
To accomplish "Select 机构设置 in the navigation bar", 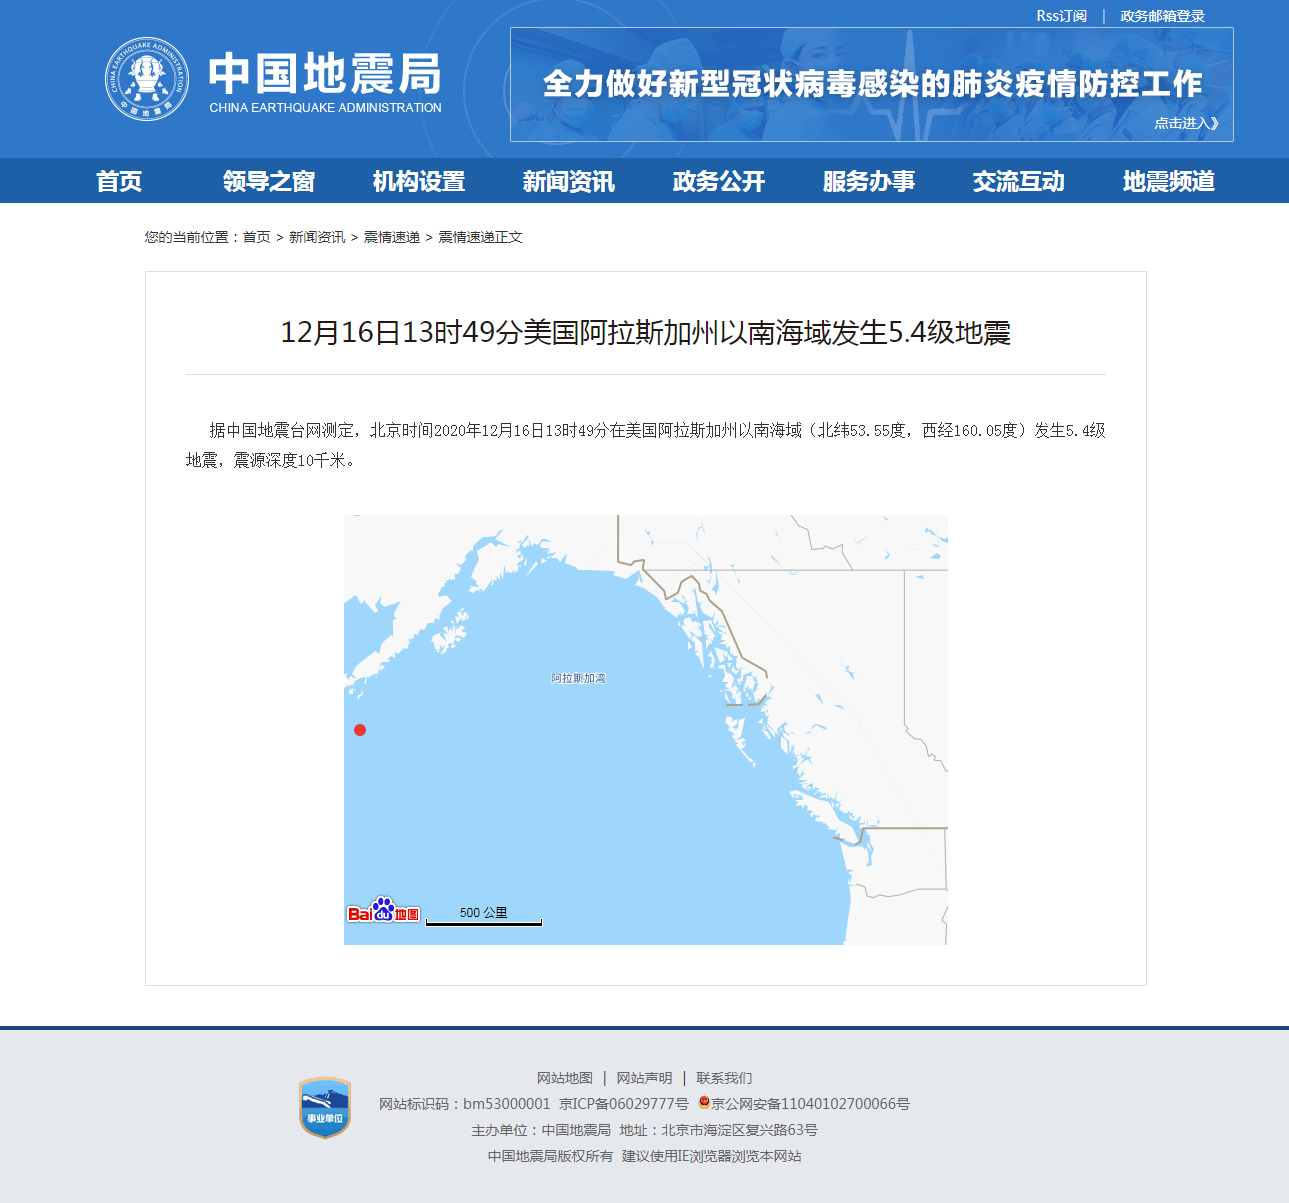I will tap(419, 181).
